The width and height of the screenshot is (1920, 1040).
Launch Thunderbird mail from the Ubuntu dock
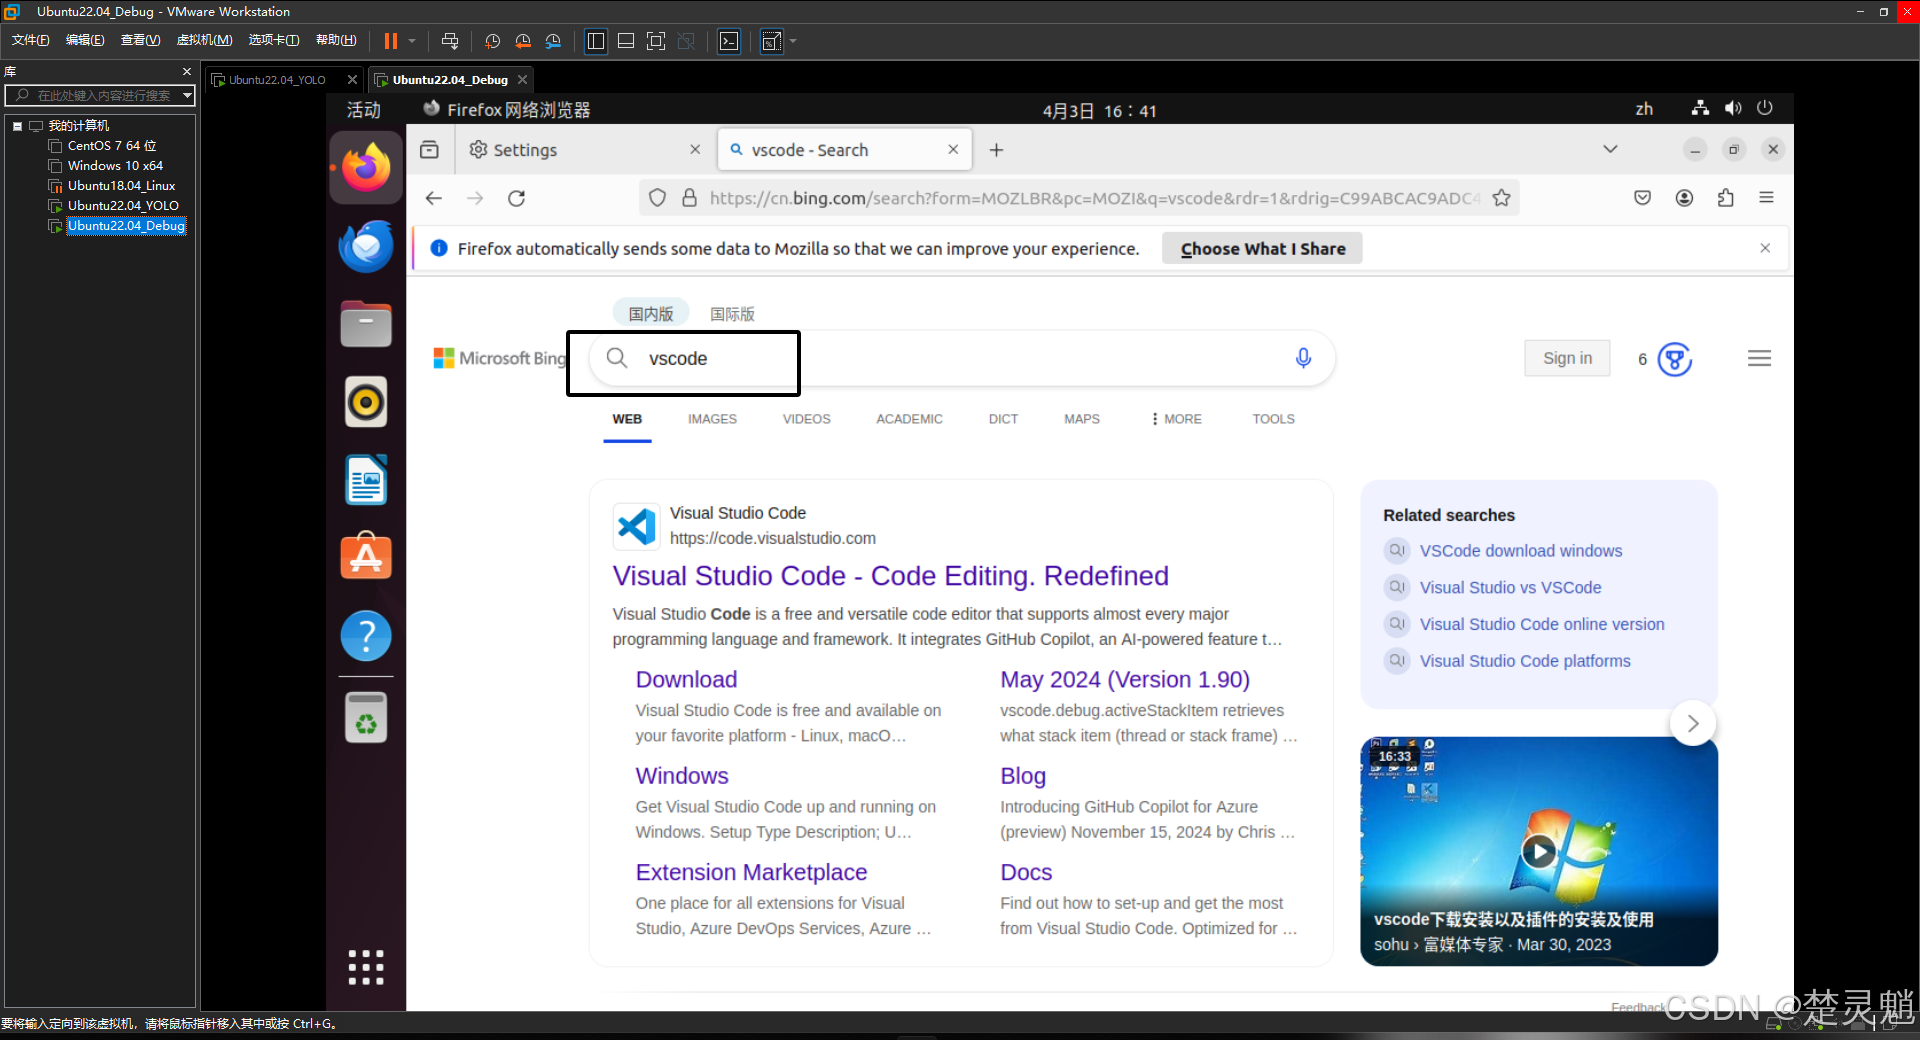366,246
